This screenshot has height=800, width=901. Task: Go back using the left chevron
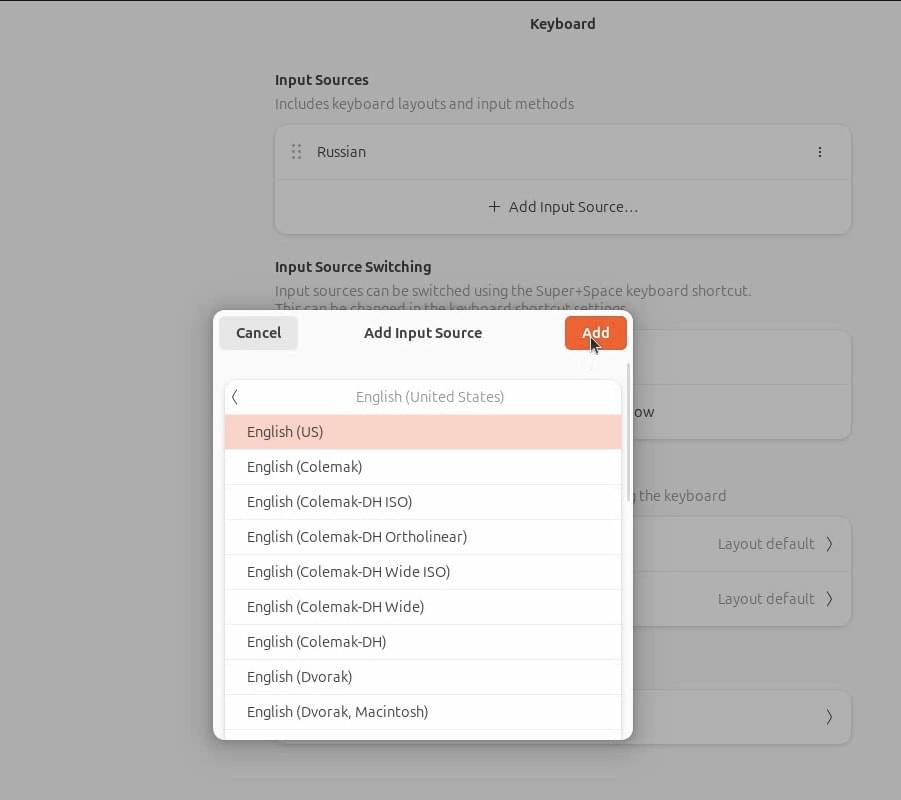(x=234, y=397)
